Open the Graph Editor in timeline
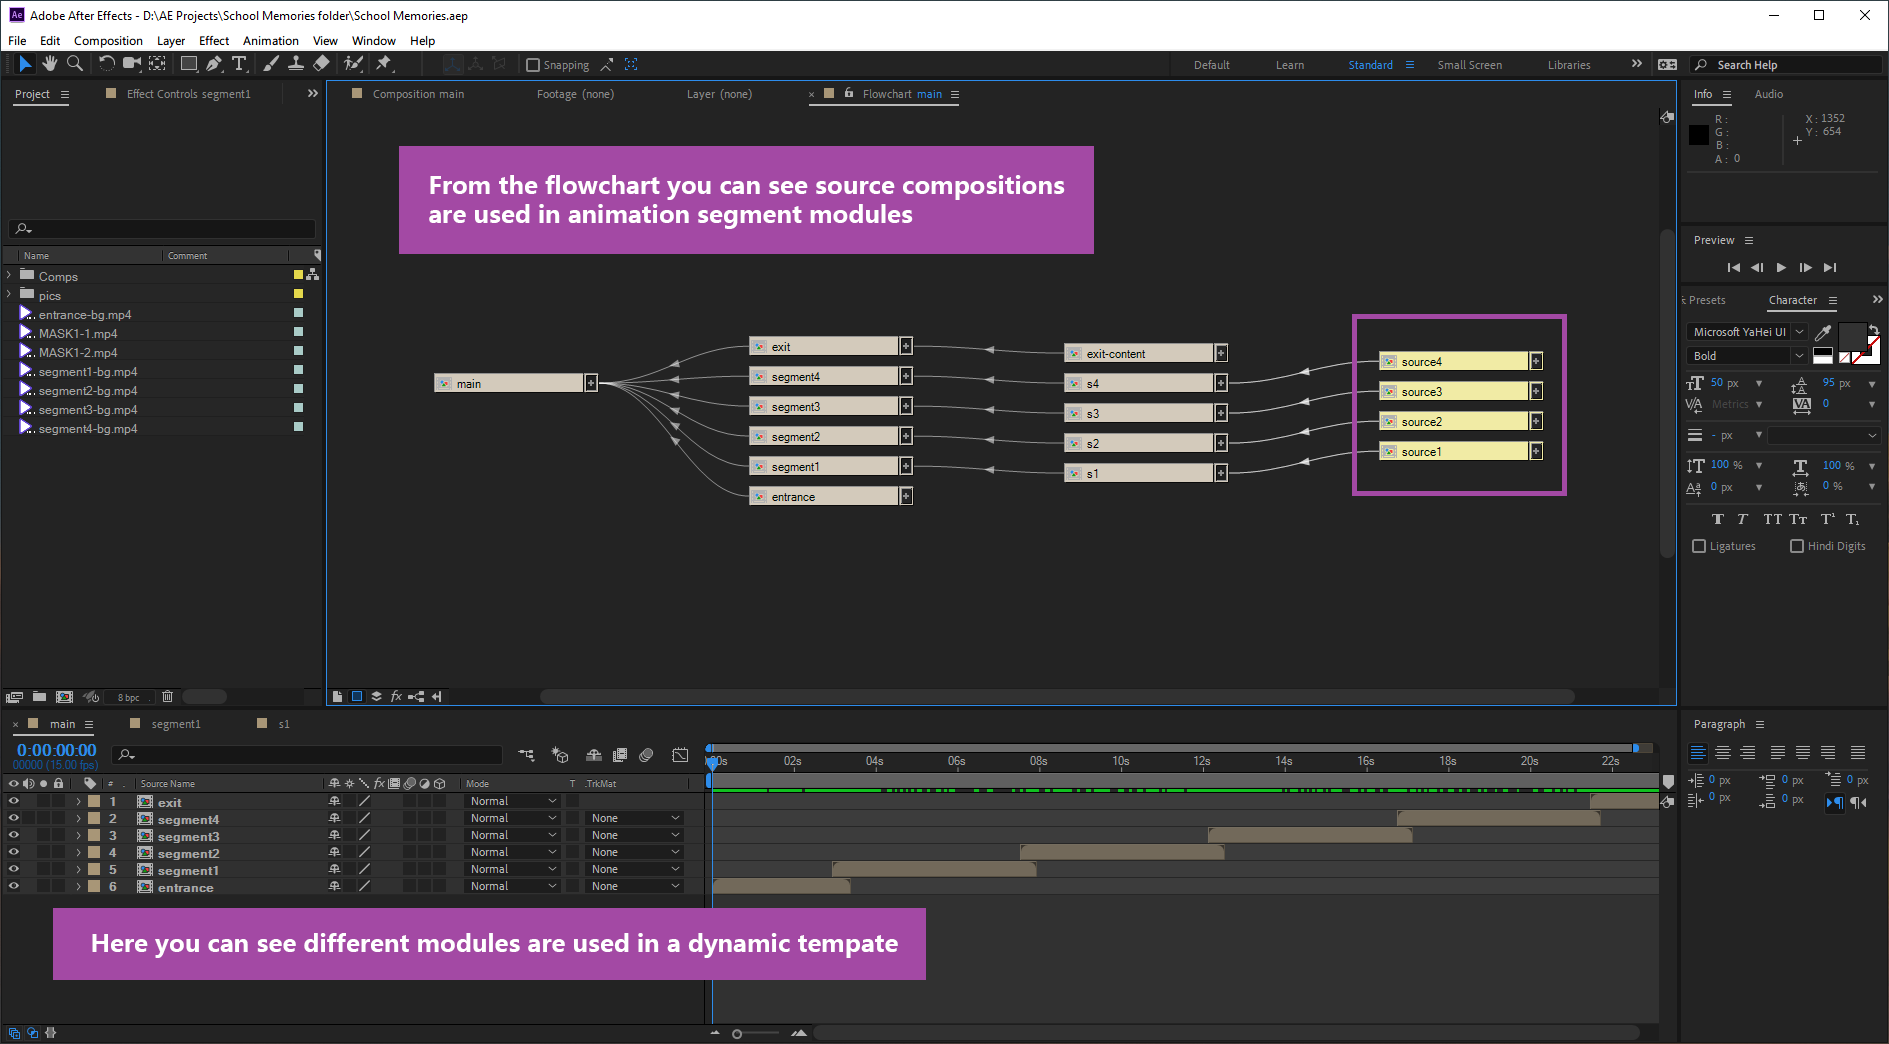The image size is (1889, 1044). (x=680, y=755)
